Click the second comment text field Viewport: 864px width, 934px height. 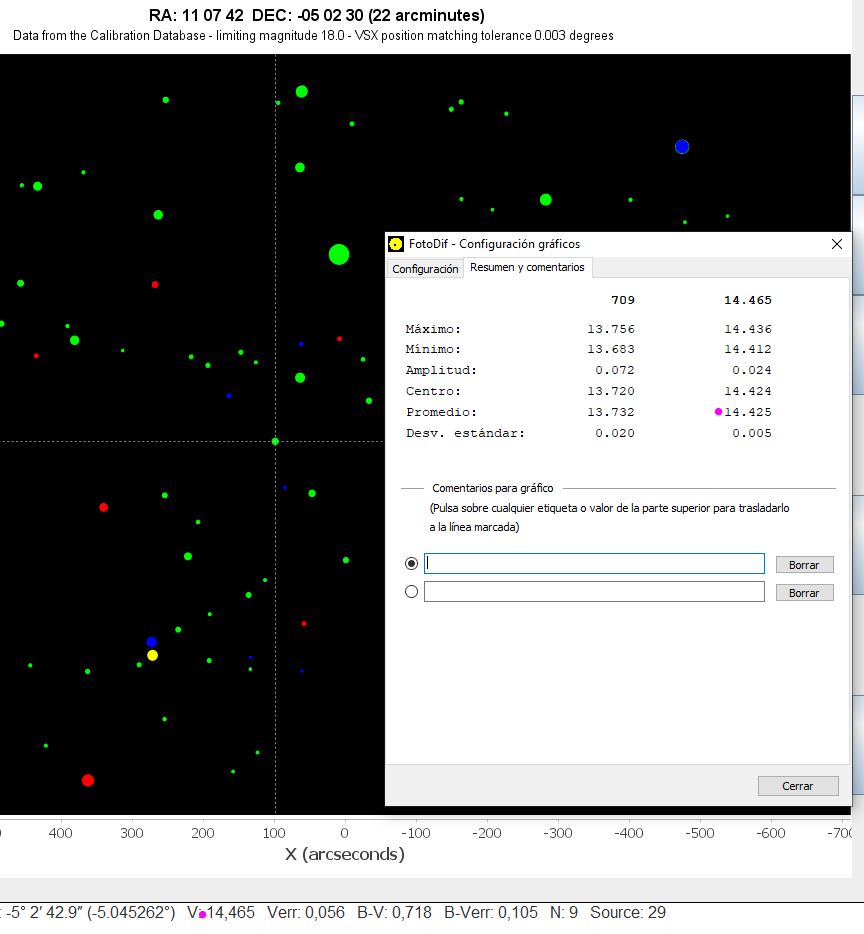(594, 591)
